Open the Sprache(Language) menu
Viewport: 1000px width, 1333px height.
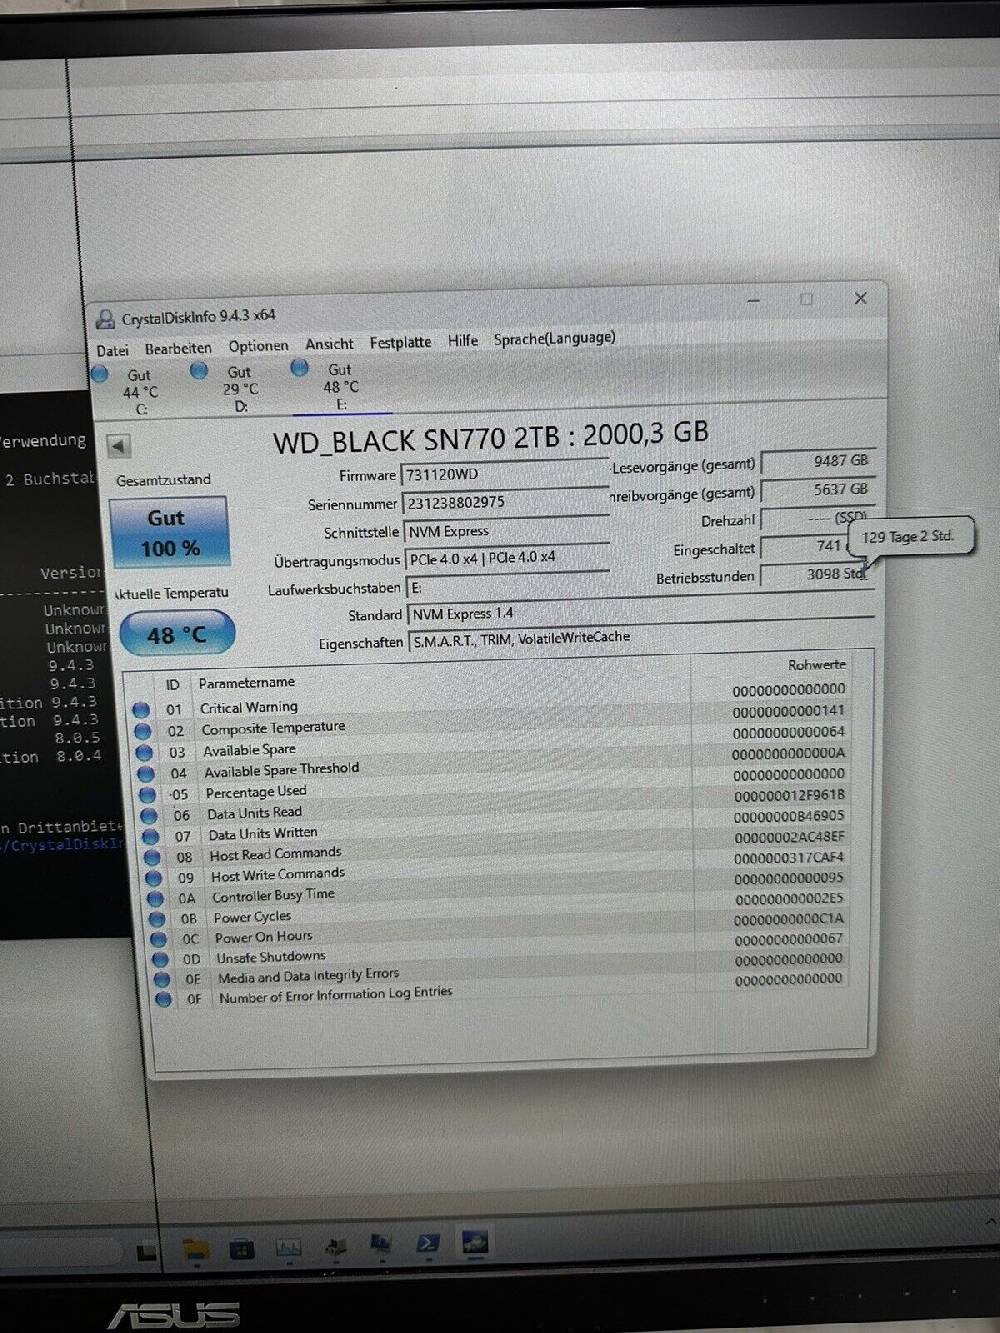[554, 338]
